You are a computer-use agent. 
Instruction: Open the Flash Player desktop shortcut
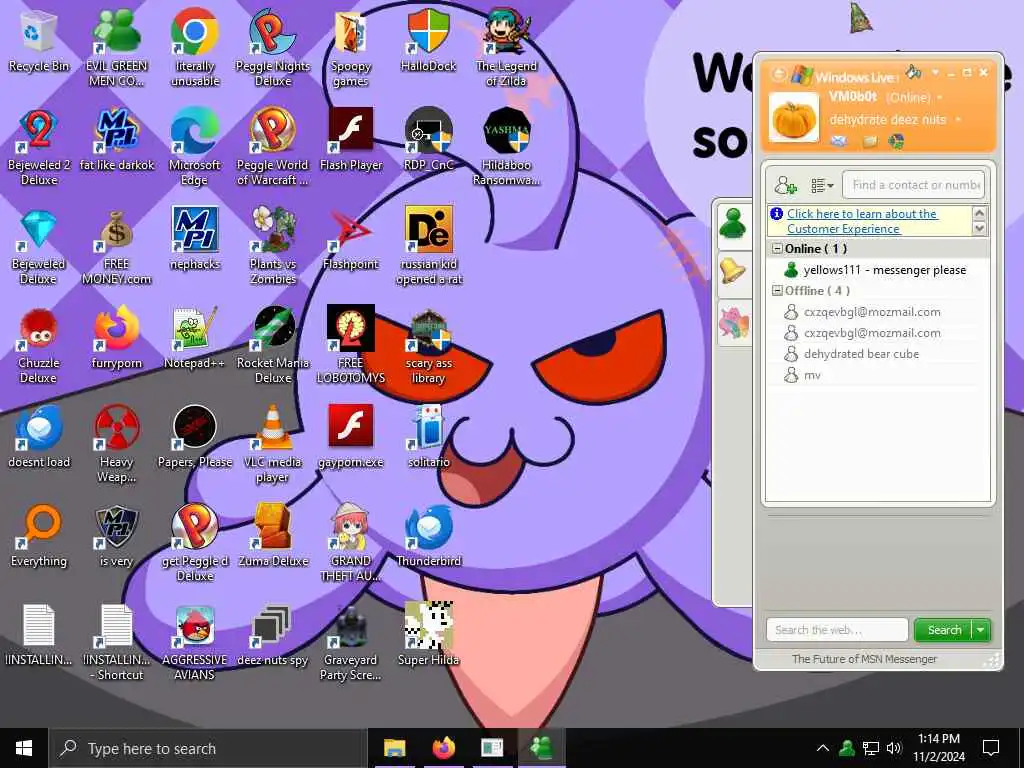tap(351, 140)
